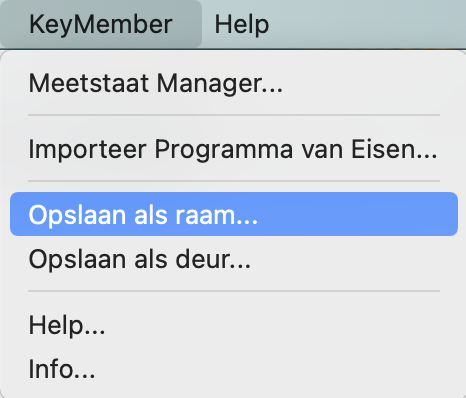Open the Help menu in menu bar
This screenshot has height=398, width=466.
click(242, 24)
